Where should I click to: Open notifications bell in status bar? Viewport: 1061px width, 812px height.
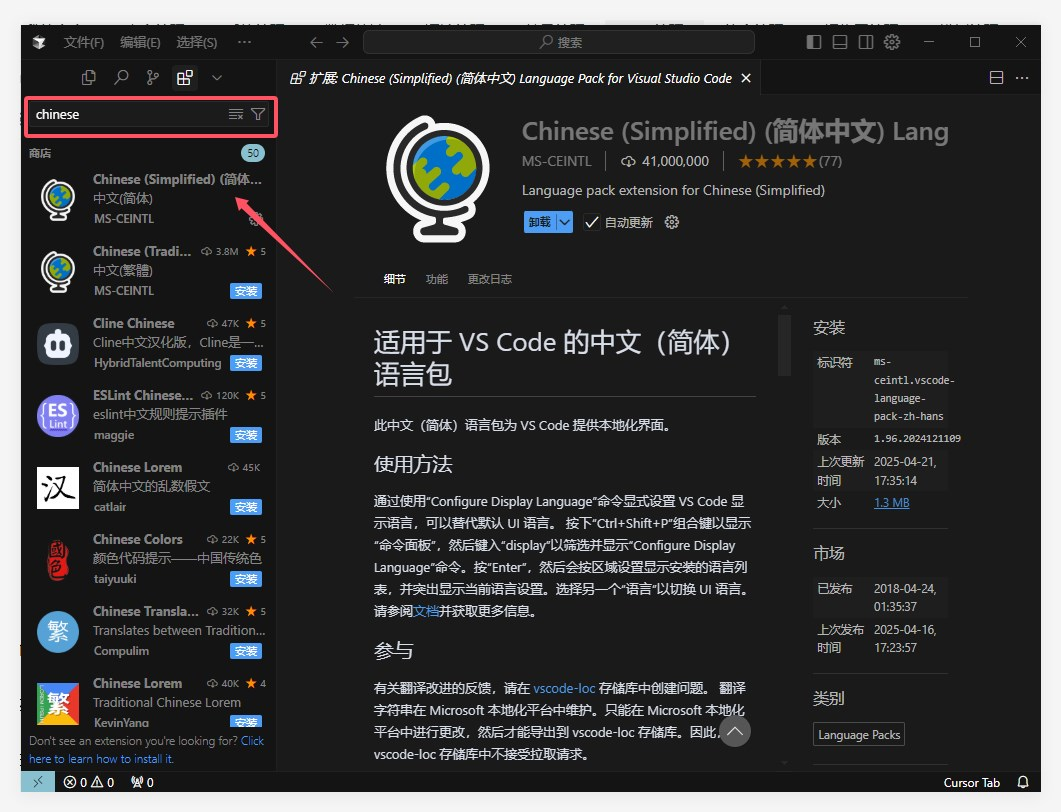1023,782
